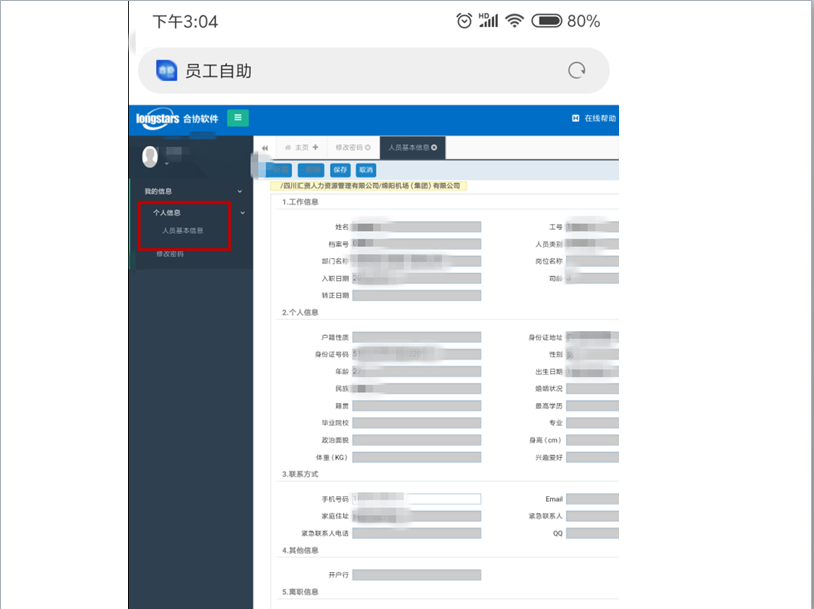814x609 pixels.
Task: Click the 4.其他信息 section header
Action: click(x=300, y=550)
